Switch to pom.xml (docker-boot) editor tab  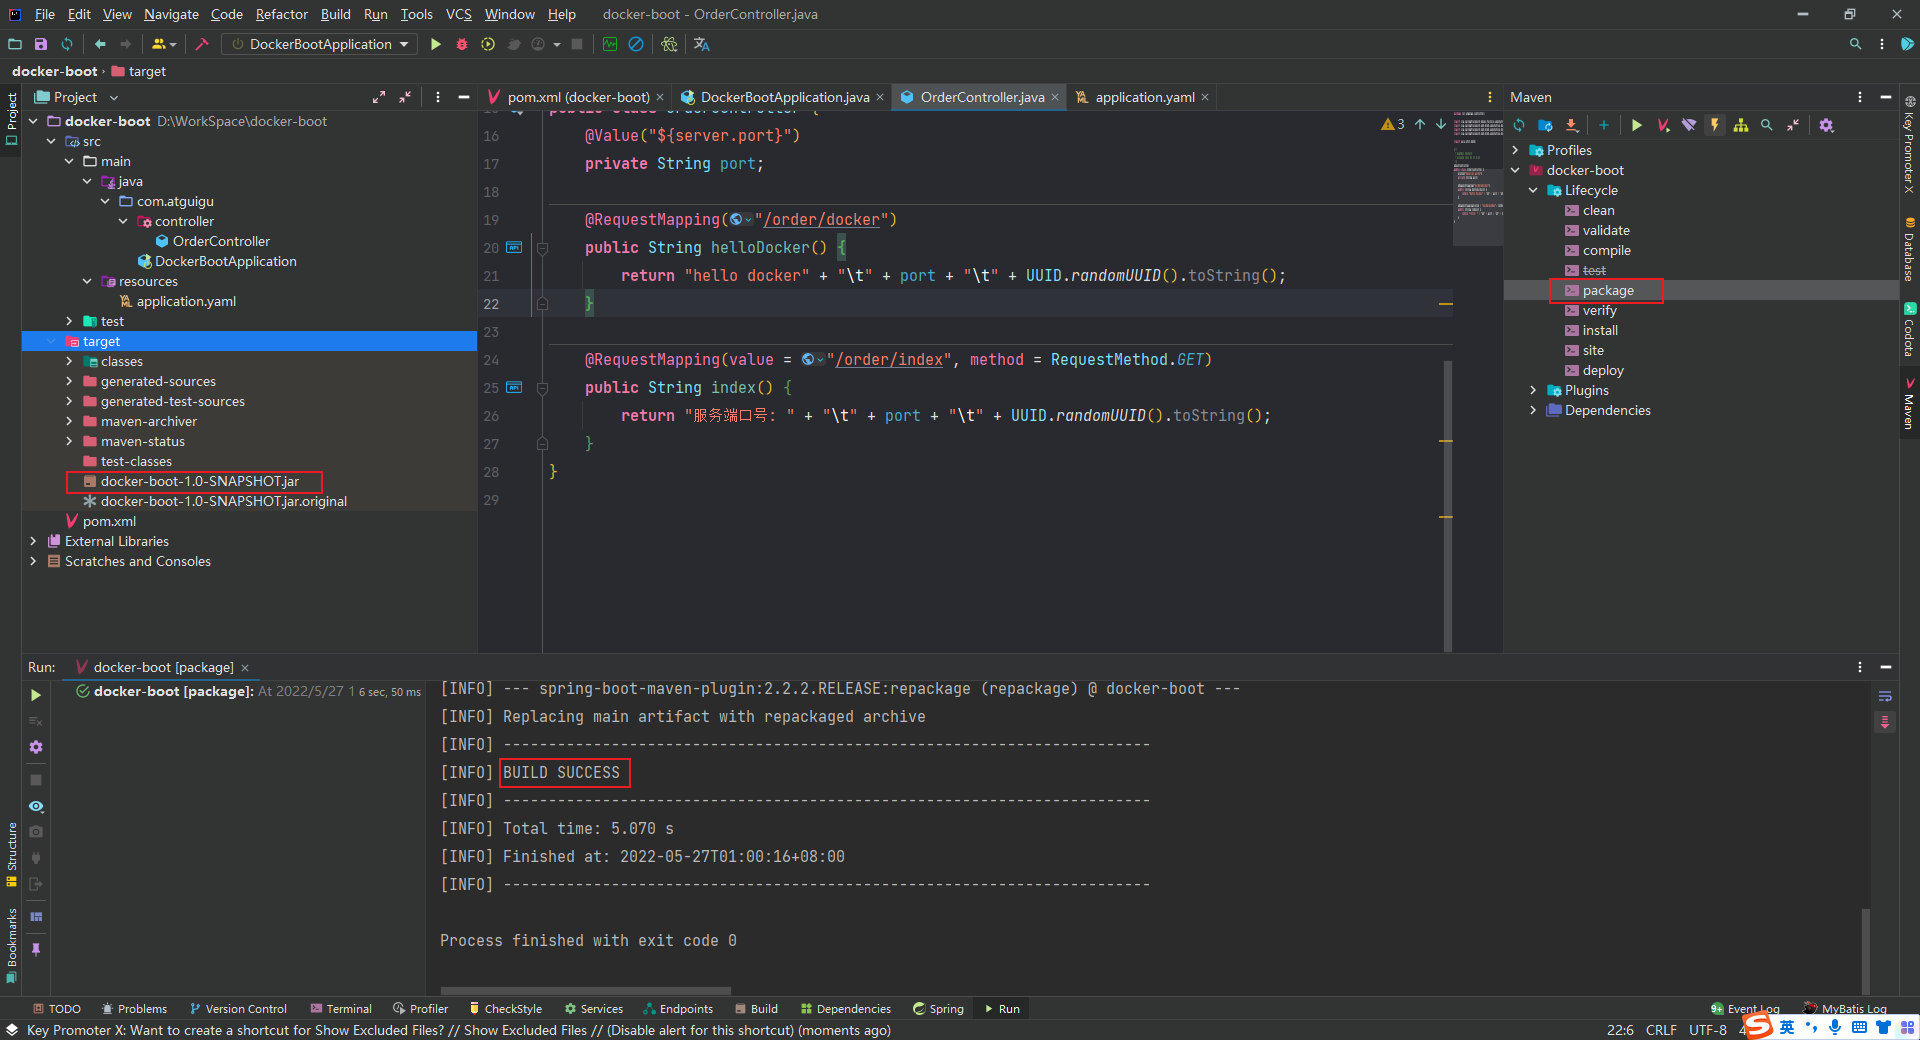coord(577,97)
